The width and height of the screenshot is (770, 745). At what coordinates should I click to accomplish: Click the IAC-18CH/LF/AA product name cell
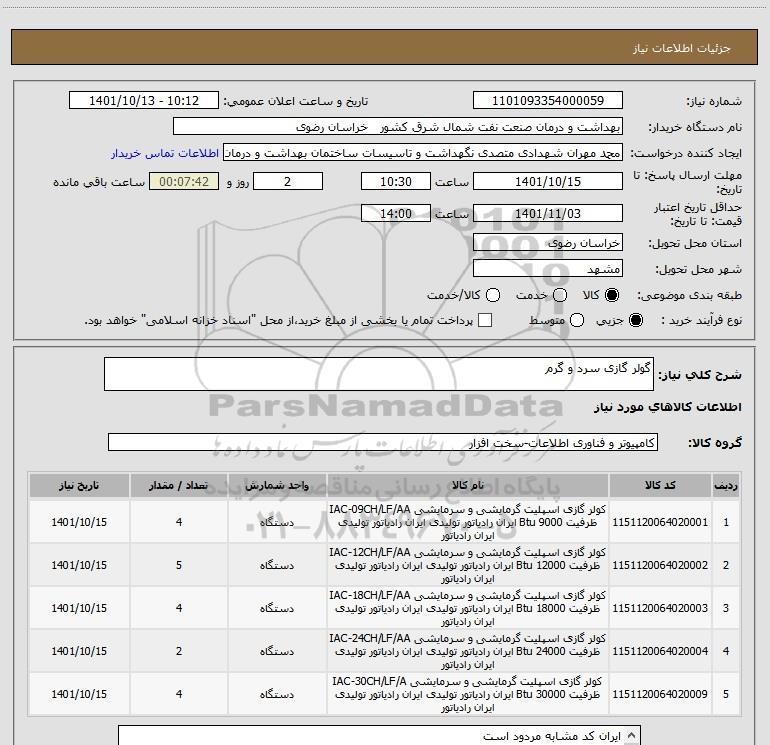click(x=468, y=608)
